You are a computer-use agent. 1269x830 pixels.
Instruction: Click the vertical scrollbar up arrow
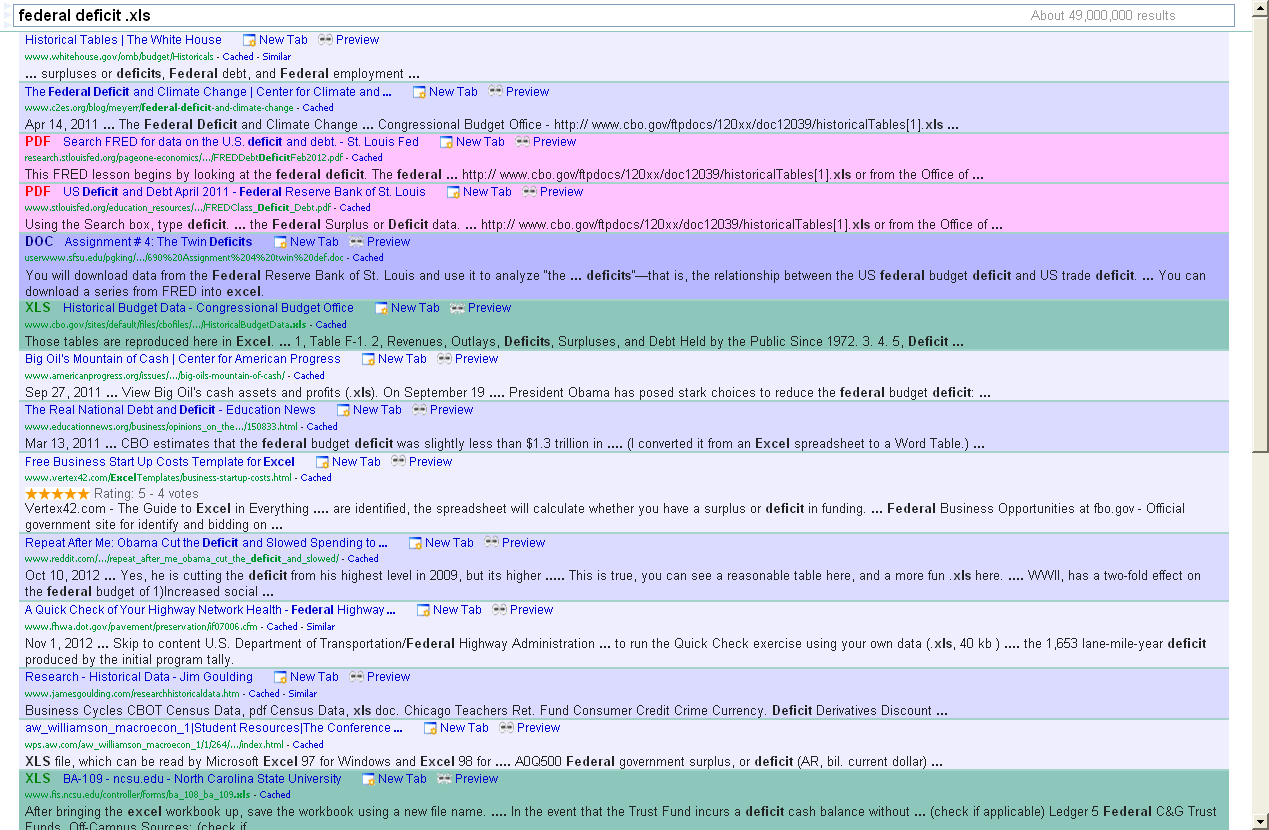click(1259, 8)
